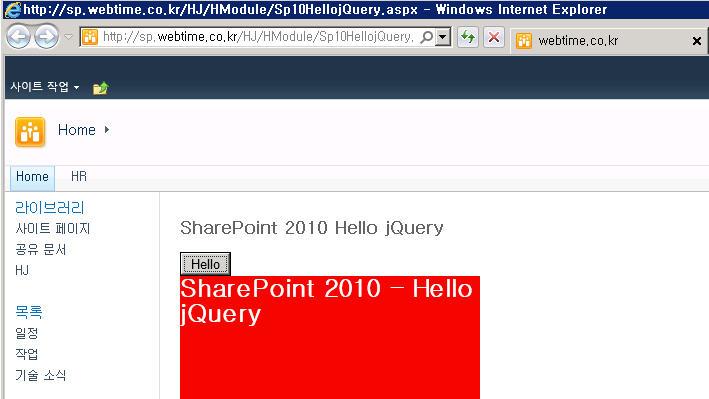Click the SharePoint 2010 Hello jQuery page title
This screenshot has height=399, width=709.
point(312,228)
